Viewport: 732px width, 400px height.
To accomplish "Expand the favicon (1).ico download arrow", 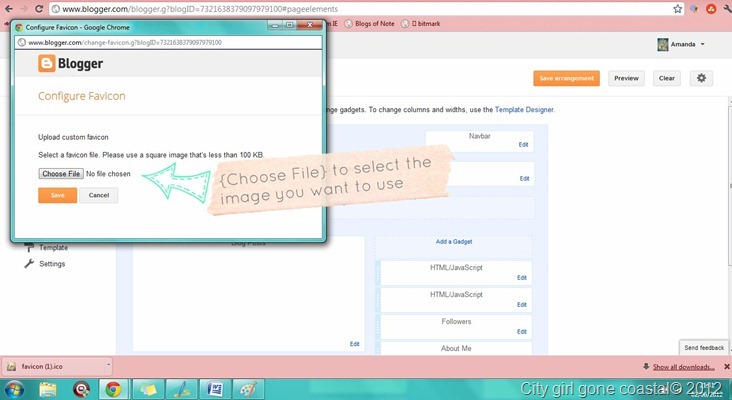I will (x=108, y=366).
